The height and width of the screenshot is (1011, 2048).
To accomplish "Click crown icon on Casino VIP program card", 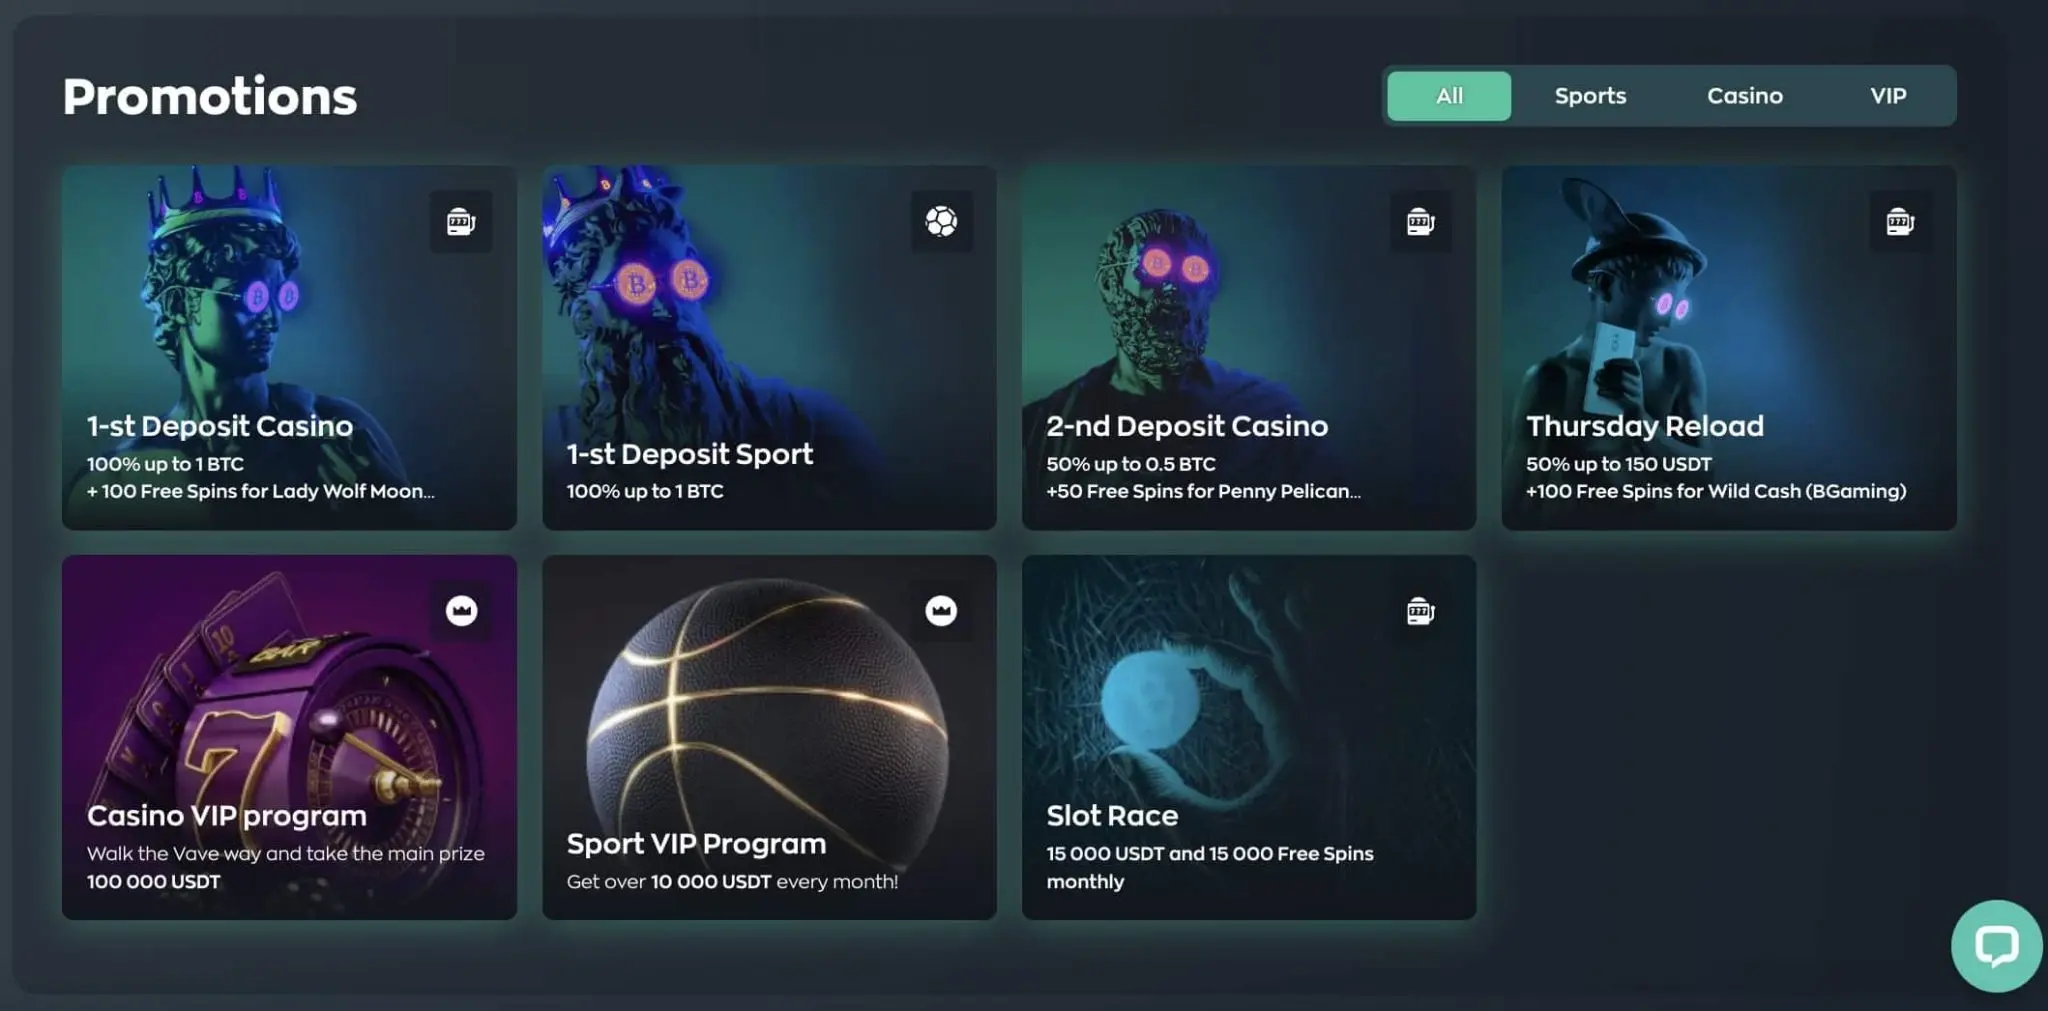I will [x=461, y=610].
